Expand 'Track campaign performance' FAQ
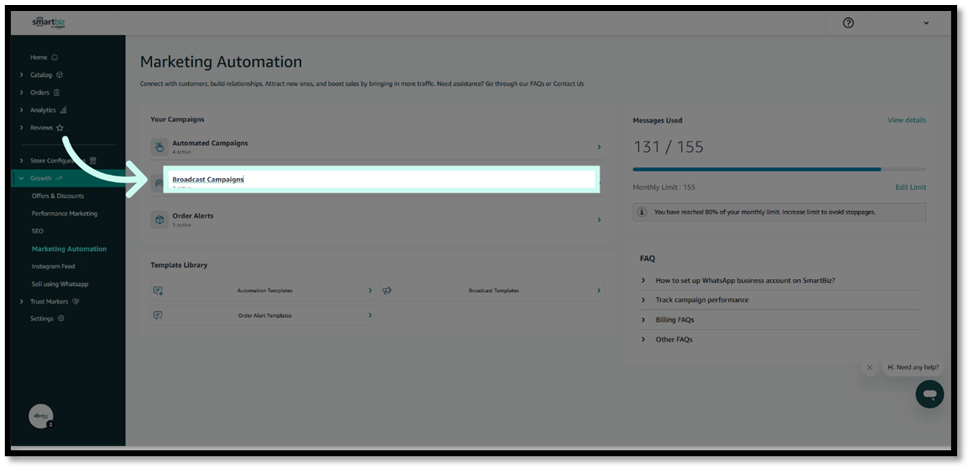Image resolution: width=970 pixels, height=469 pixels. (701, 300)
